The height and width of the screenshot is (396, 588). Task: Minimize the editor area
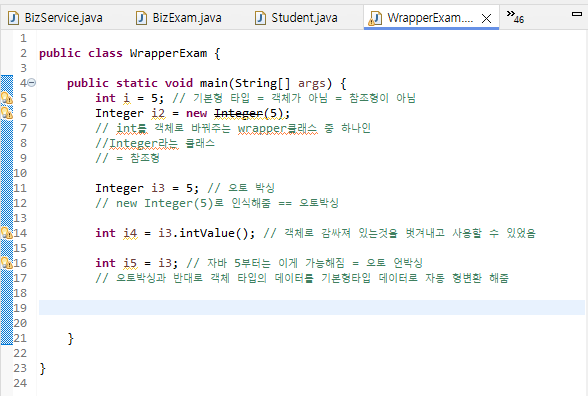tap(577, 14)
